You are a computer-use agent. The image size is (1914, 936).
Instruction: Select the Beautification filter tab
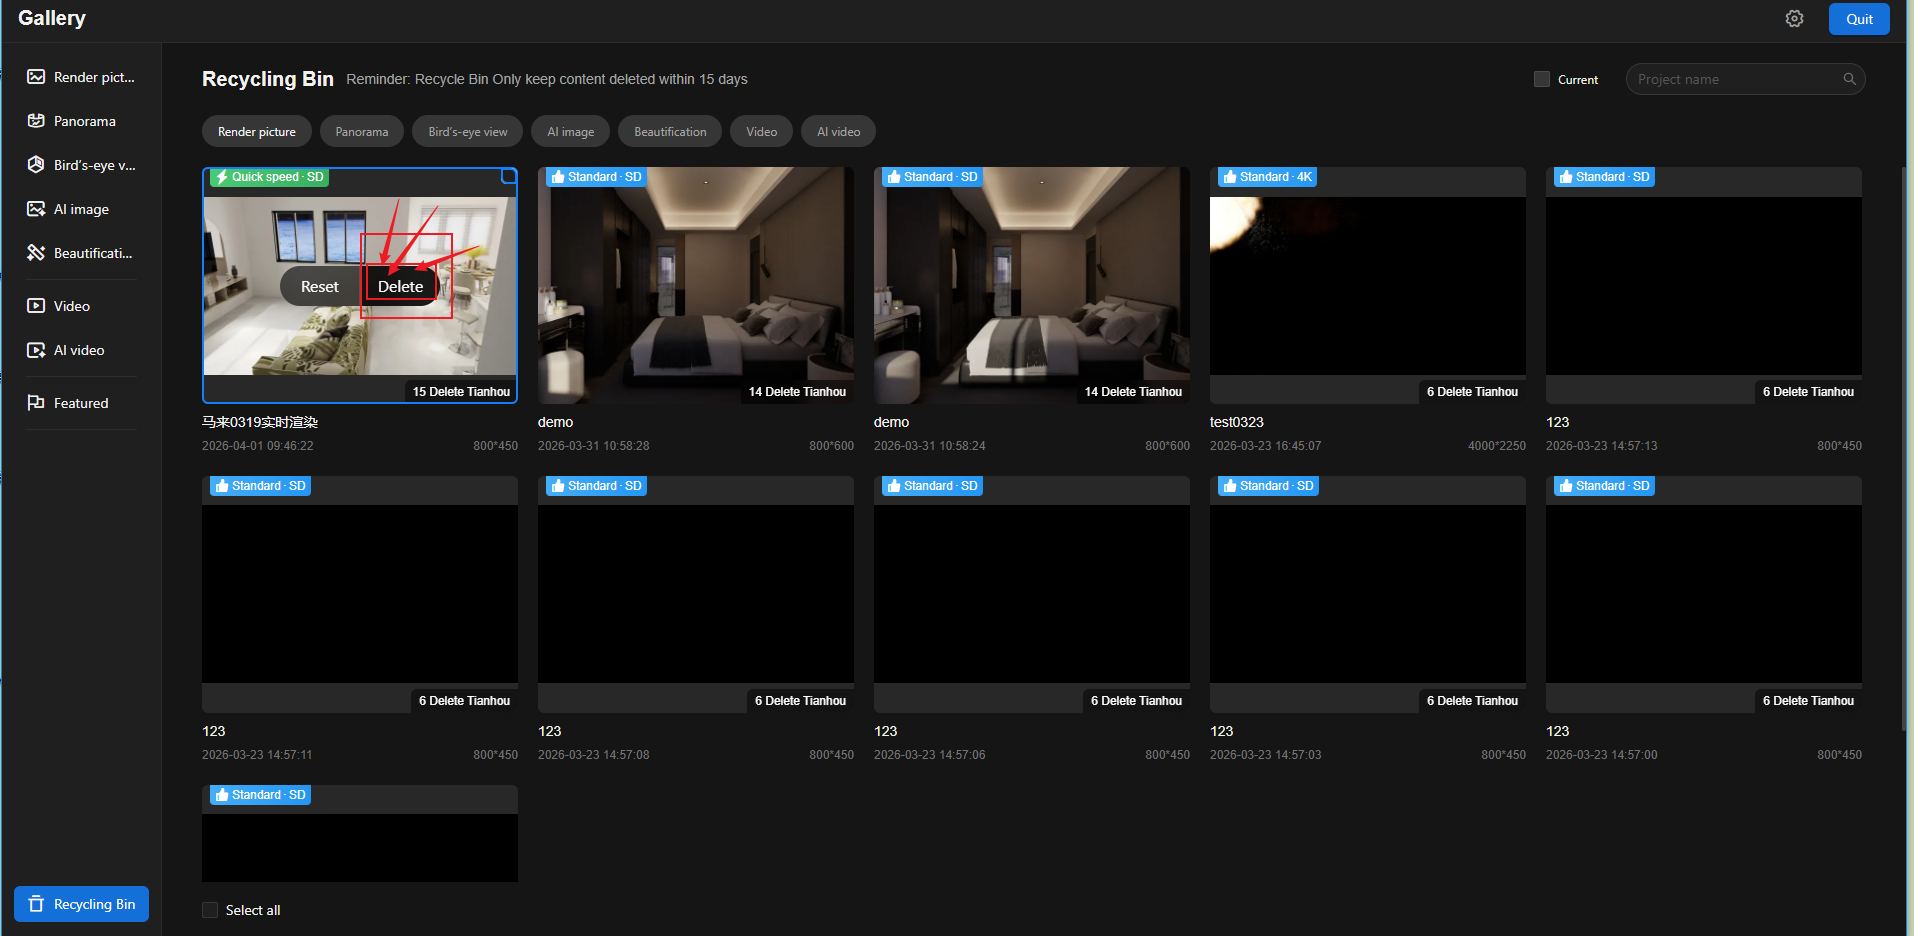pos(670,132)
